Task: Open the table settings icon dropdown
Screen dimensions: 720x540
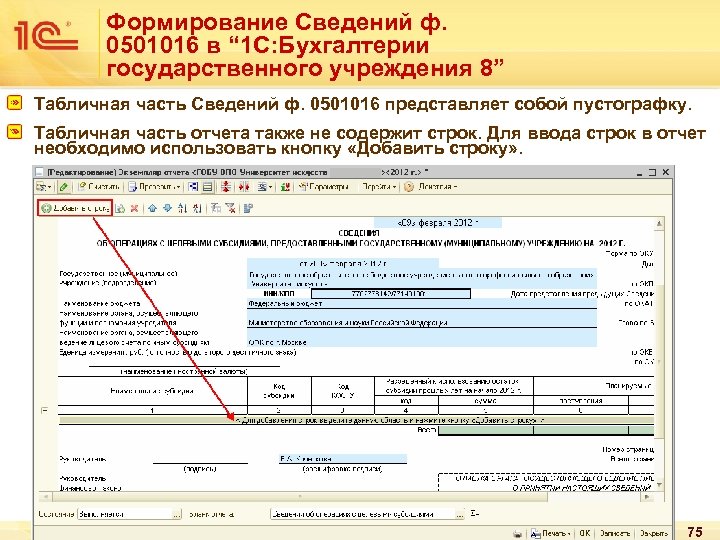Action: (x=264, y=187)
